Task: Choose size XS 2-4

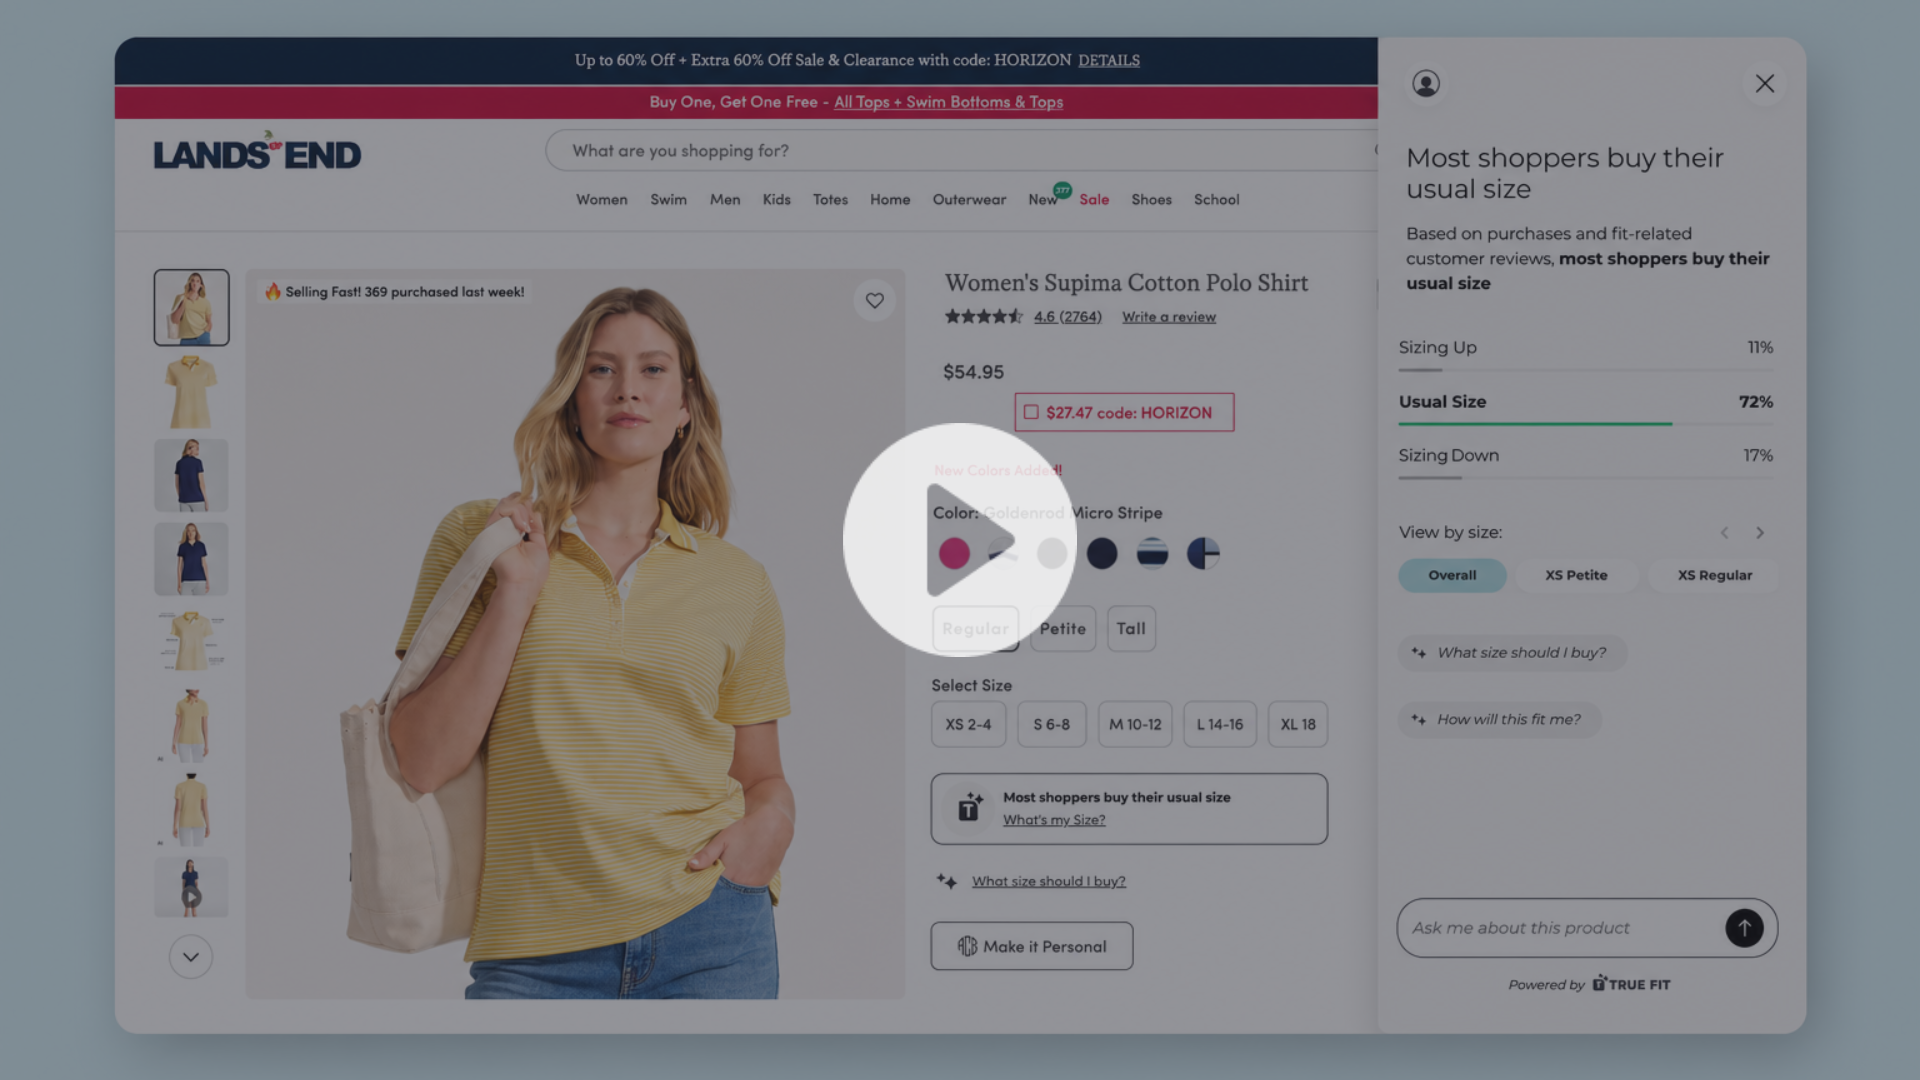Action: 968,724
